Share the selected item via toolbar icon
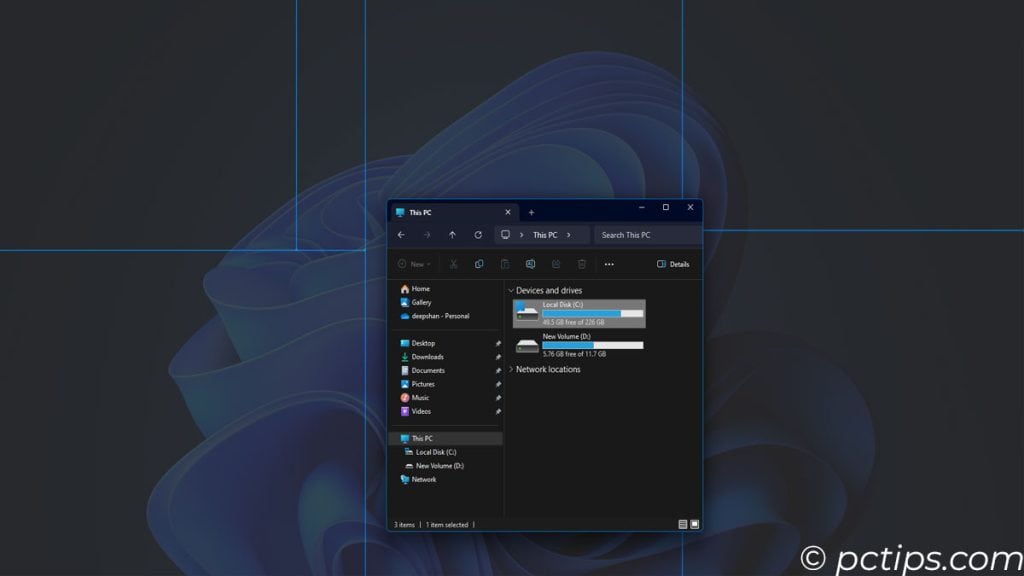 pos(556,264)
